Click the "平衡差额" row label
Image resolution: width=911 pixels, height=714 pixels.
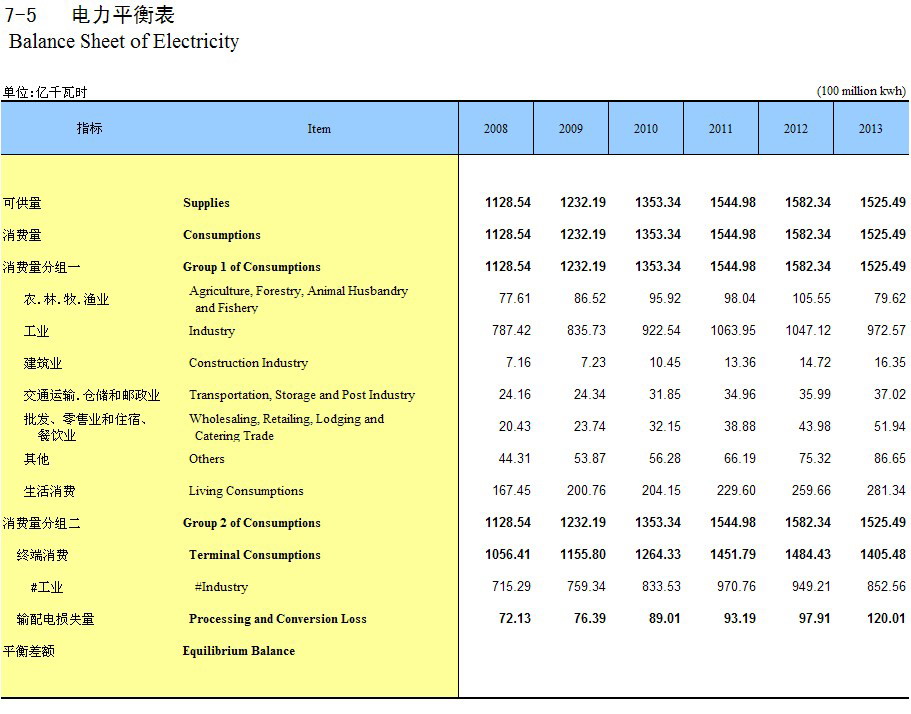(x=29, y=651)
